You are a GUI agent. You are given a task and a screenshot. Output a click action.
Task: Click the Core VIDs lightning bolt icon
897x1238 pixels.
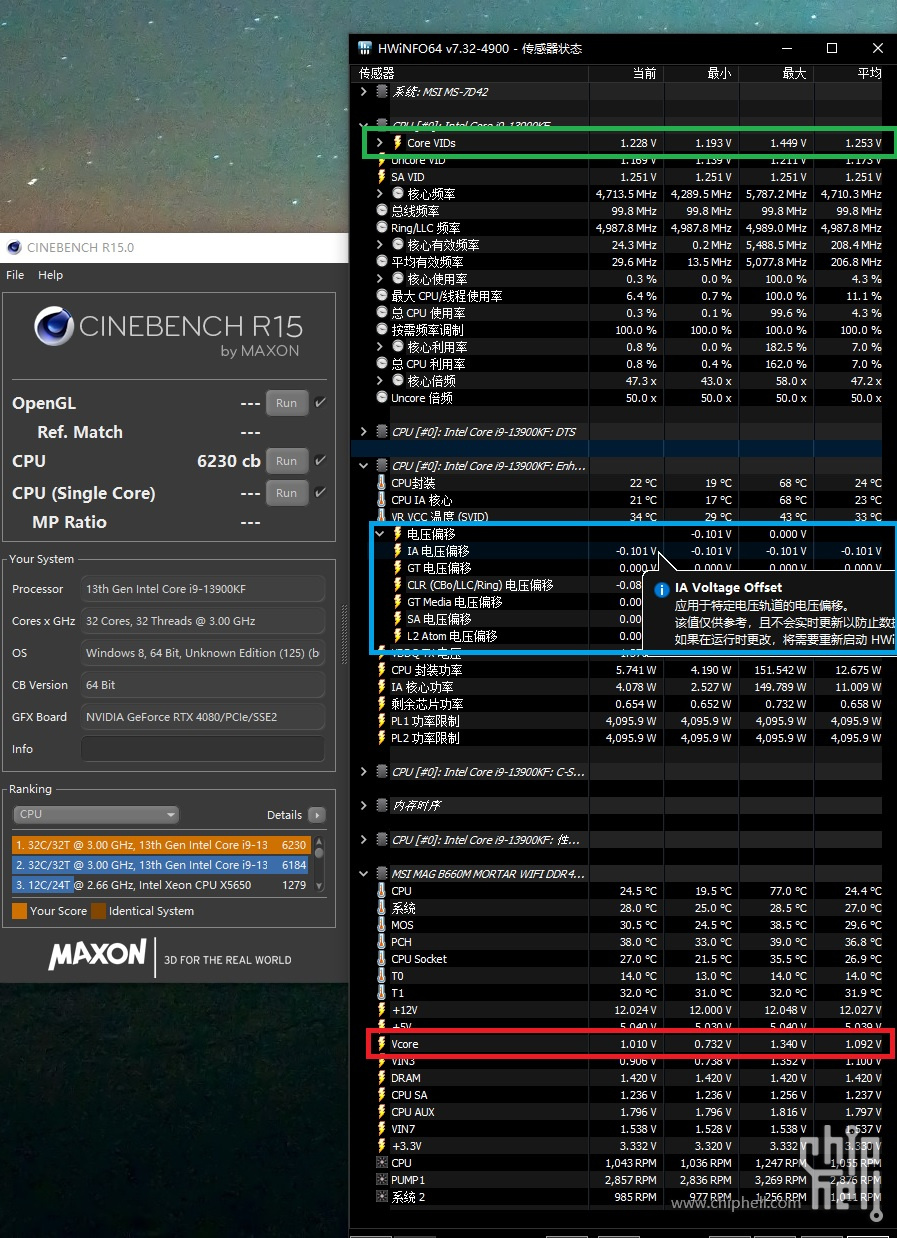tap(397, 143)
